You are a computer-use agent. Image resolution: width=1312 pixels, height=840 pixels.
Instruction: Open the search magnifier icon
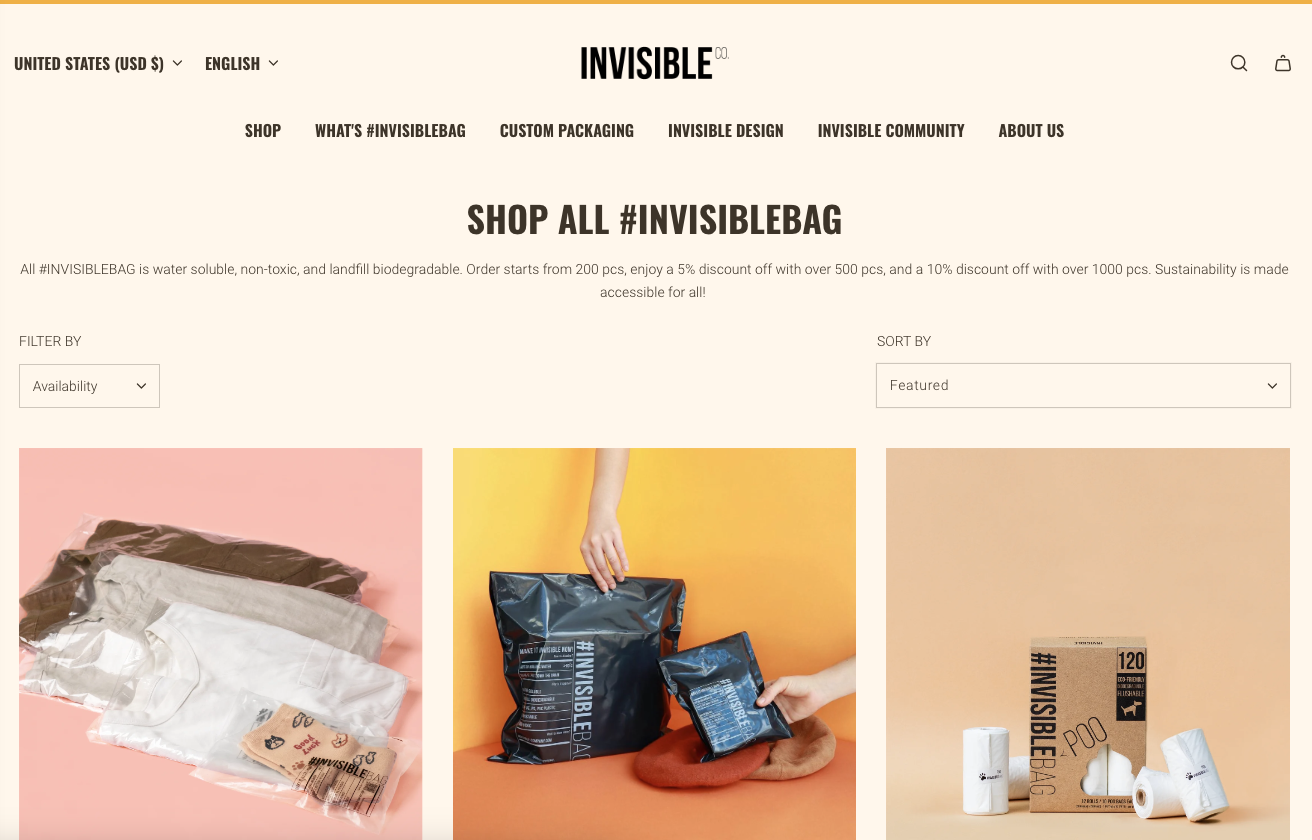(1239, 63)
